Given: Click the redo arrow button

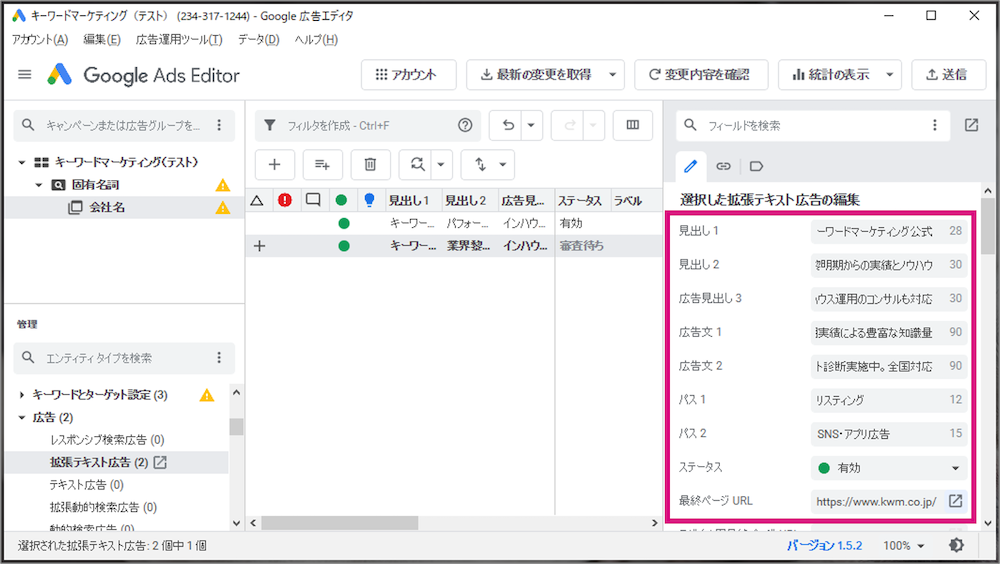Looking at the screenshot, I should pos(569,125).
